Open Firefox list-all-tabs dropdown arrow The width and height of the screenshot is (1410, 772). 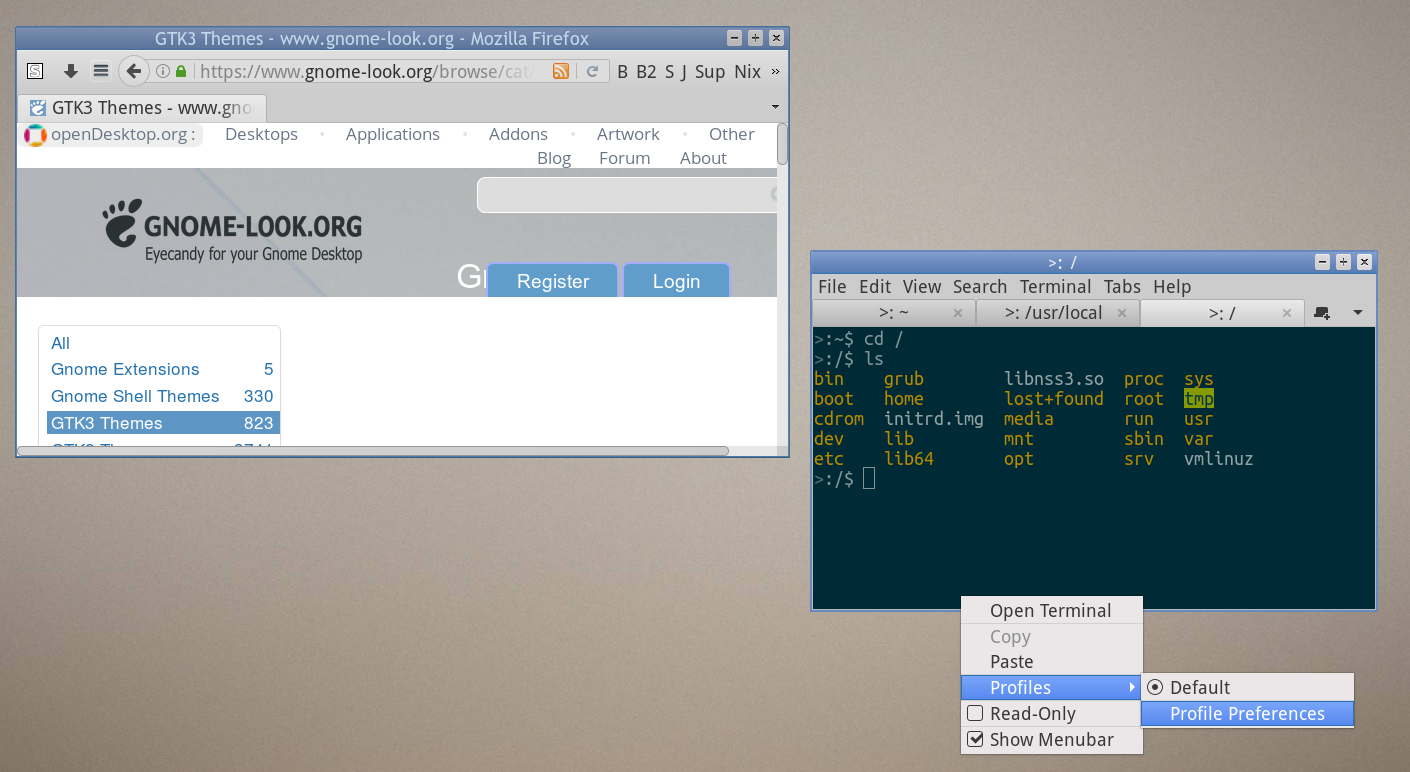pyautogui.click(x=776, y=107)
